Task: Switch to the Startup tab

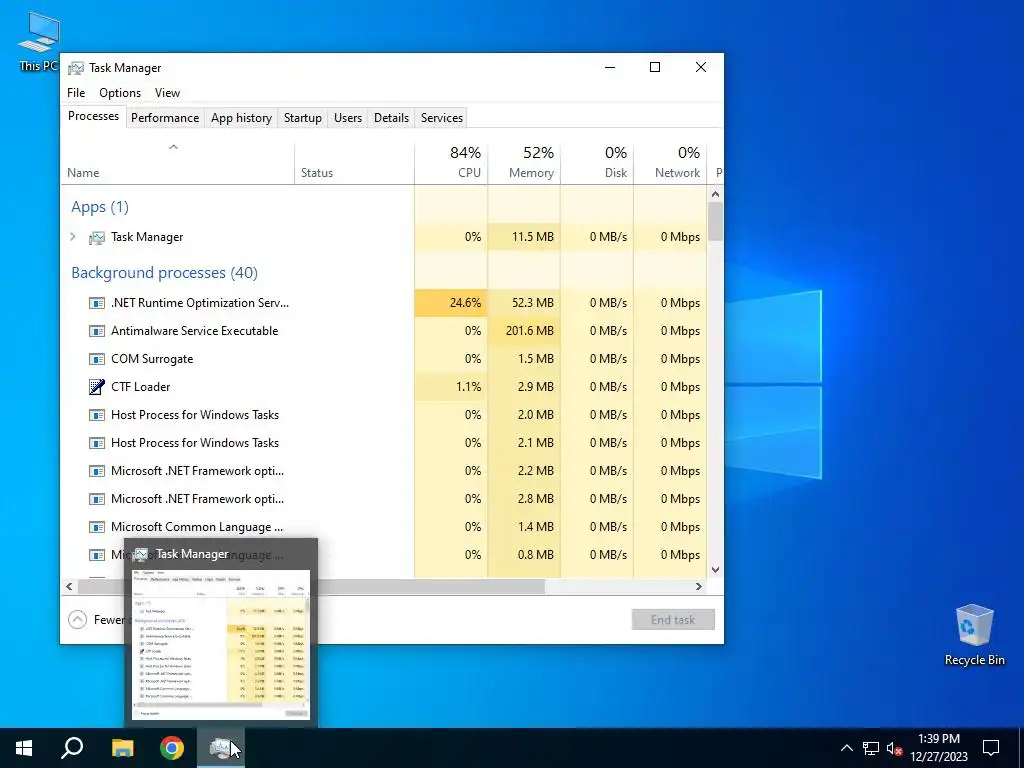Action: (x=302, y=118)
